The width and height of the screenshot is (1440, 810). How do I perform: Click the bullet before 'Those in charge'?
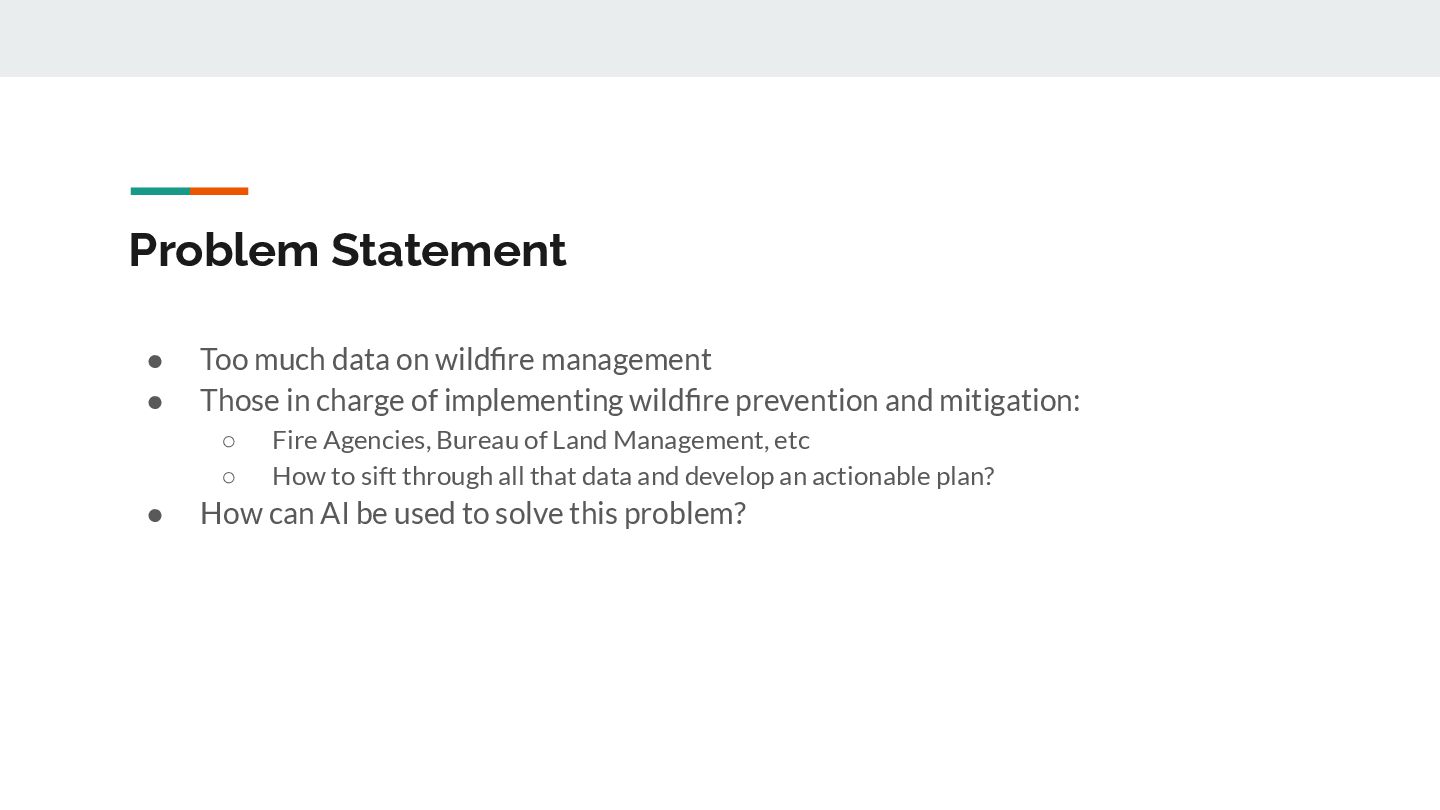155,401
